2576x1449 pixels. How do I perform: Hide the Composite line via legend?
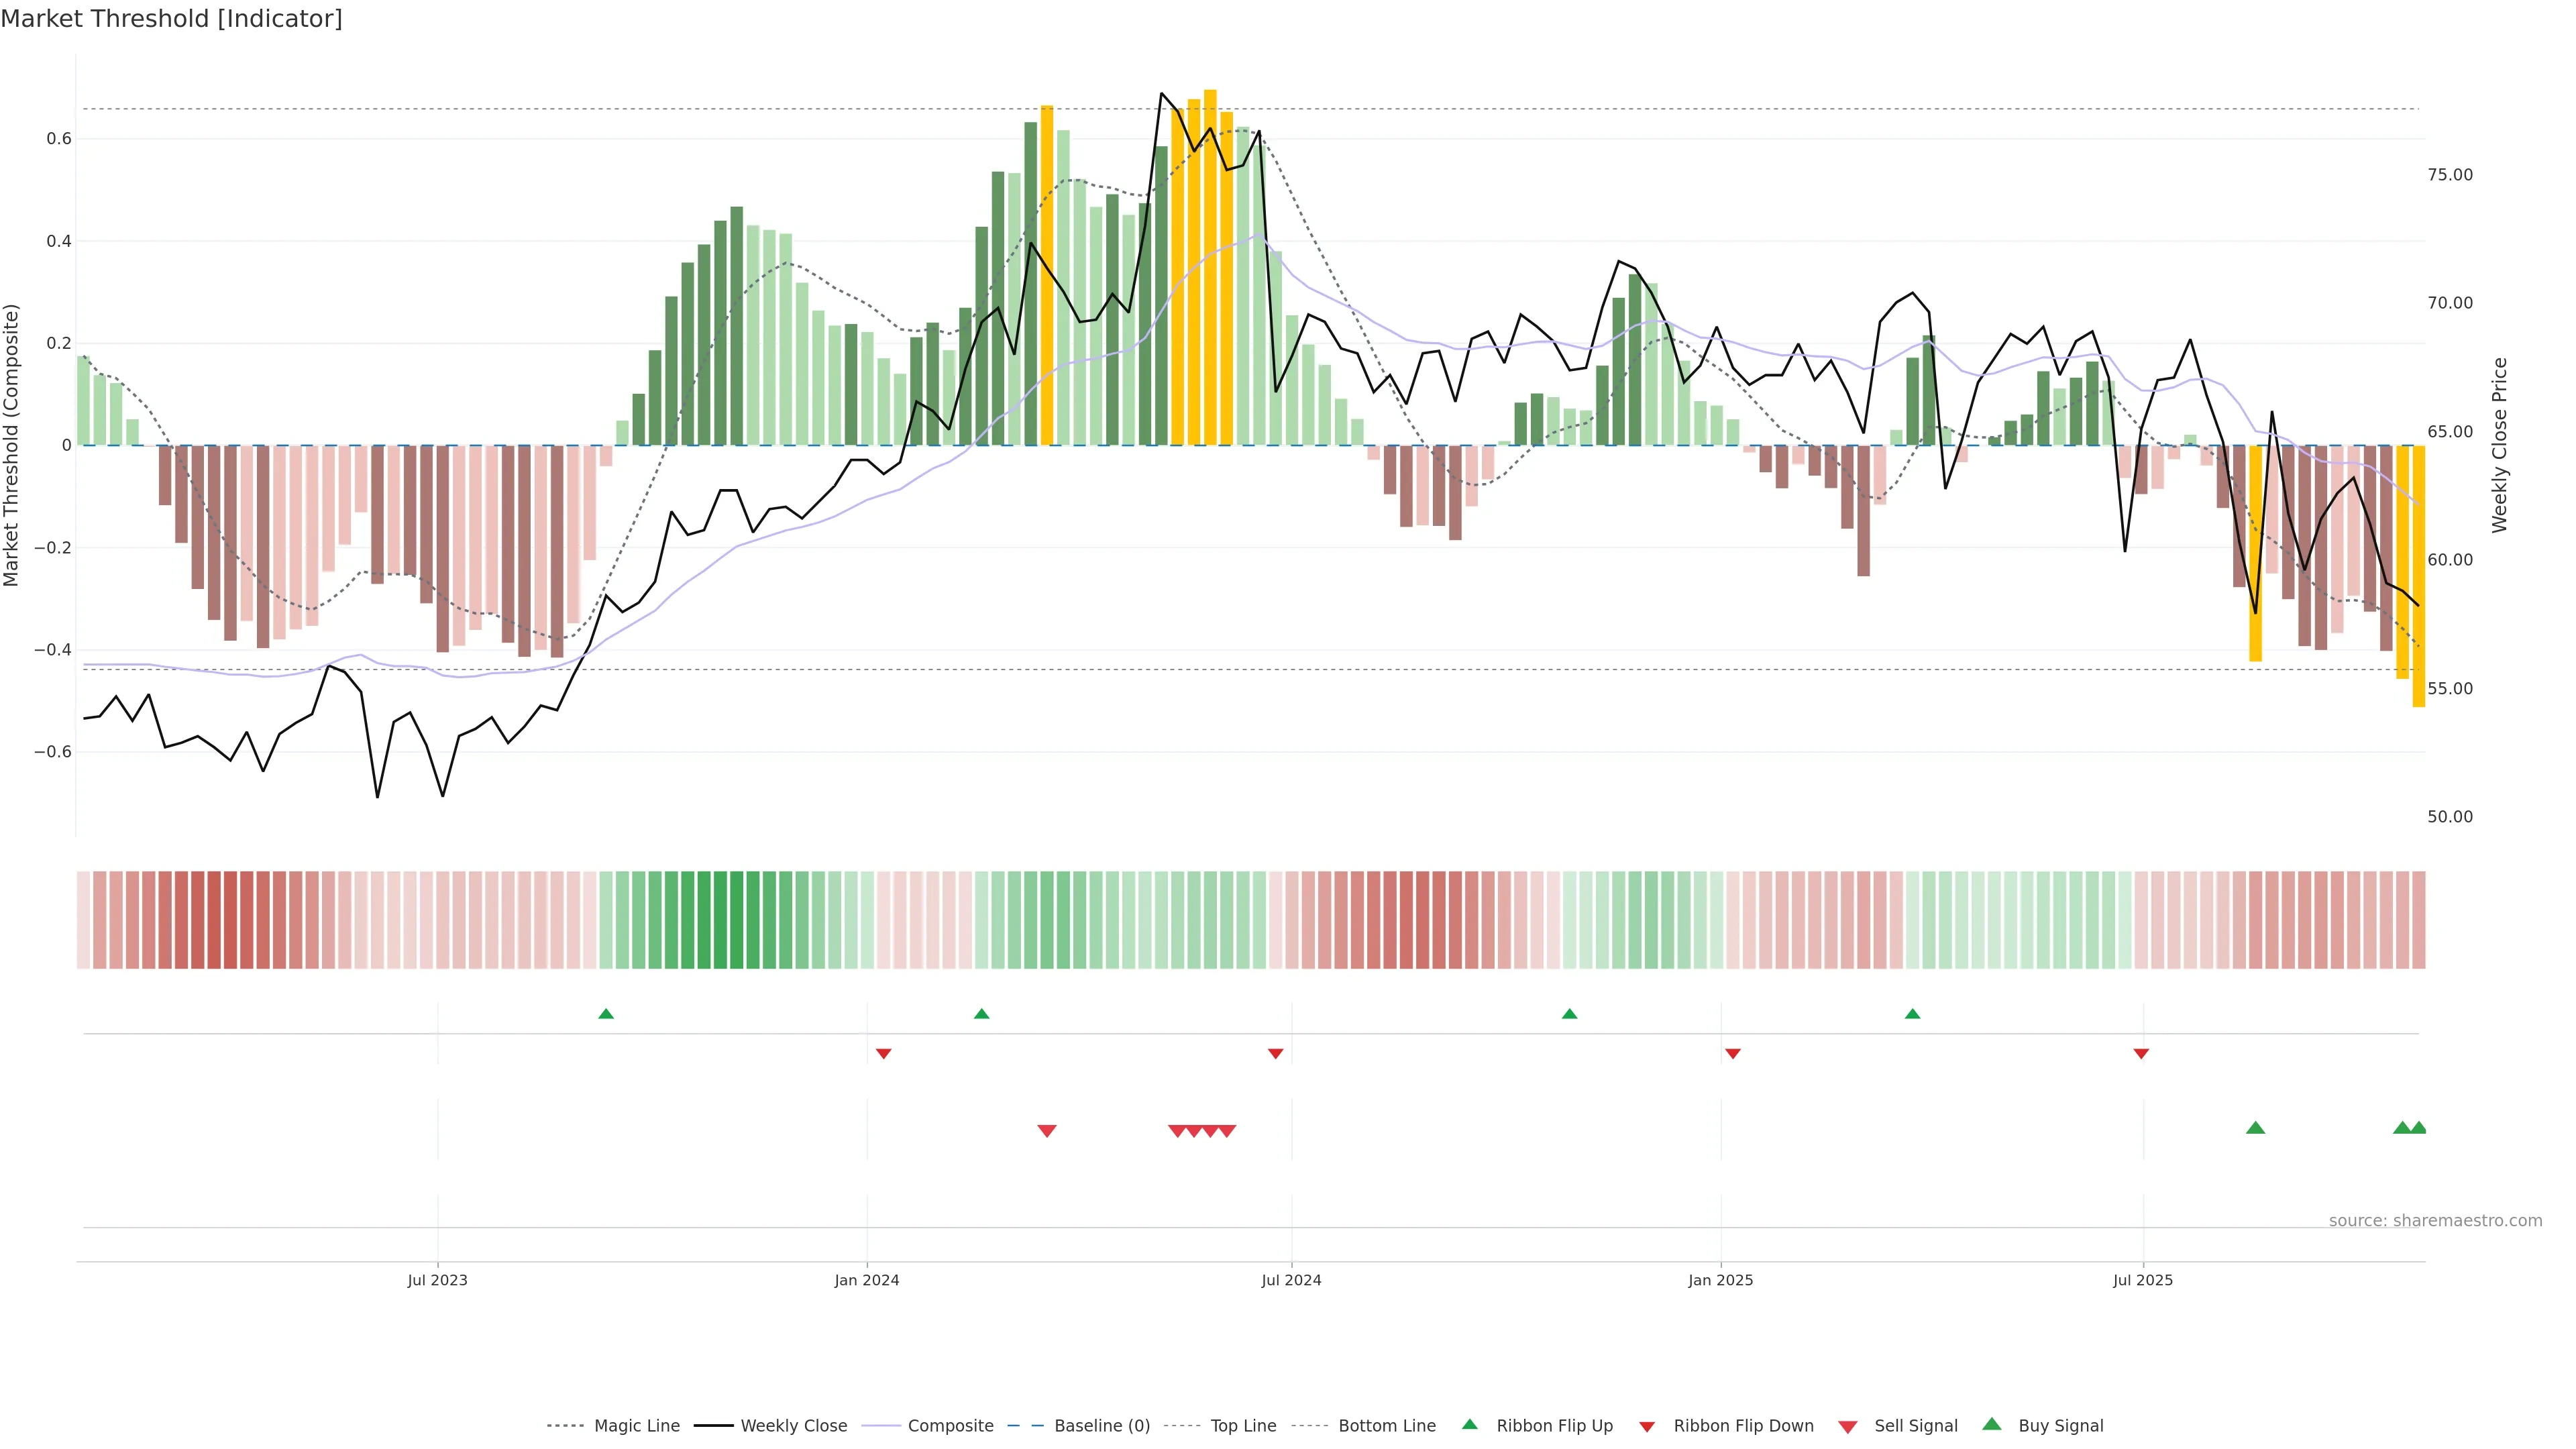(x=950, y=1426)
